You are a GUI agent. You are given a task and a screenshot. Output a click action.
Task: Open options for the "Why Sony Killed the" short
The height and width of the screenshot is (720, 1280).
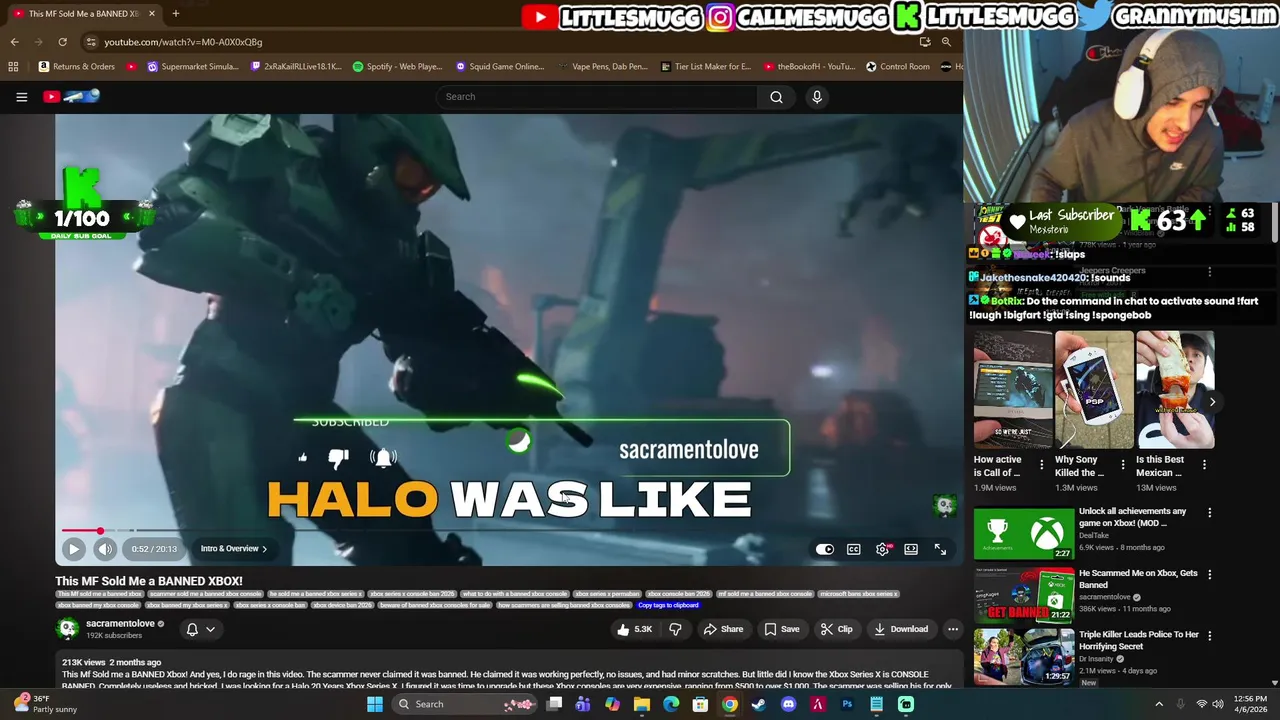(x=1123, y=465)
